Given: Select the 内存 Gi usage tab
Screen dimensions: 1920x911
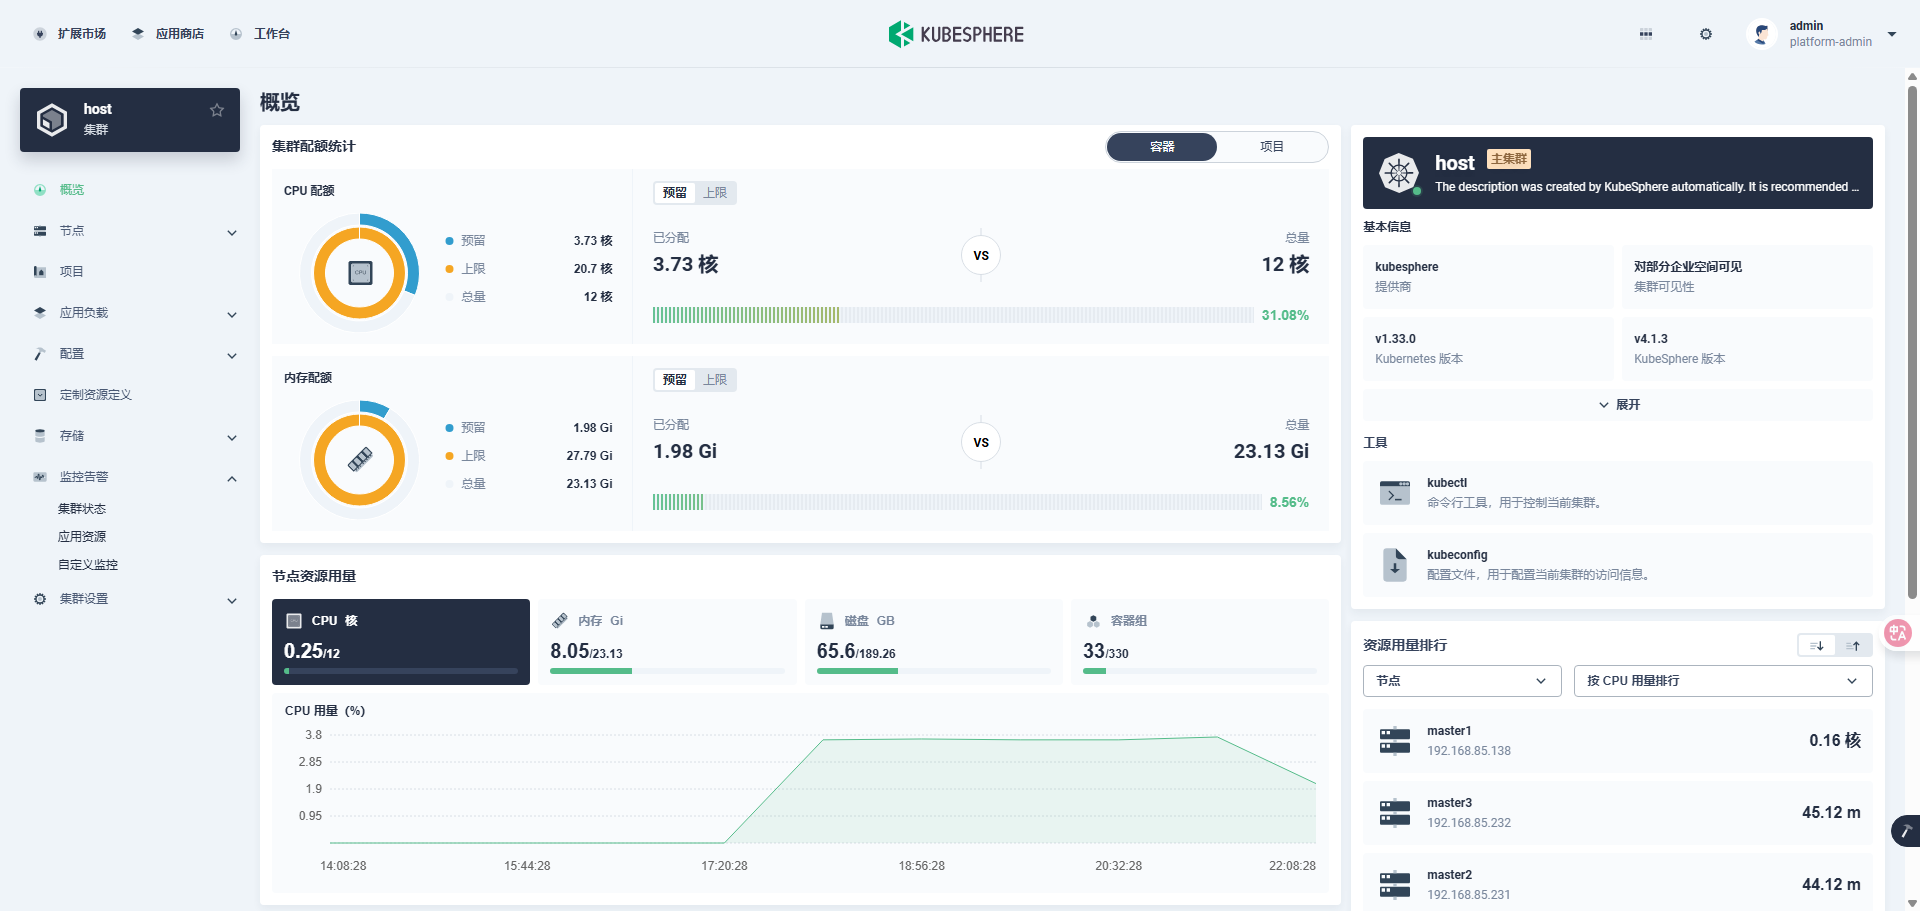Looking at the screenshot, I should (668, 642).
